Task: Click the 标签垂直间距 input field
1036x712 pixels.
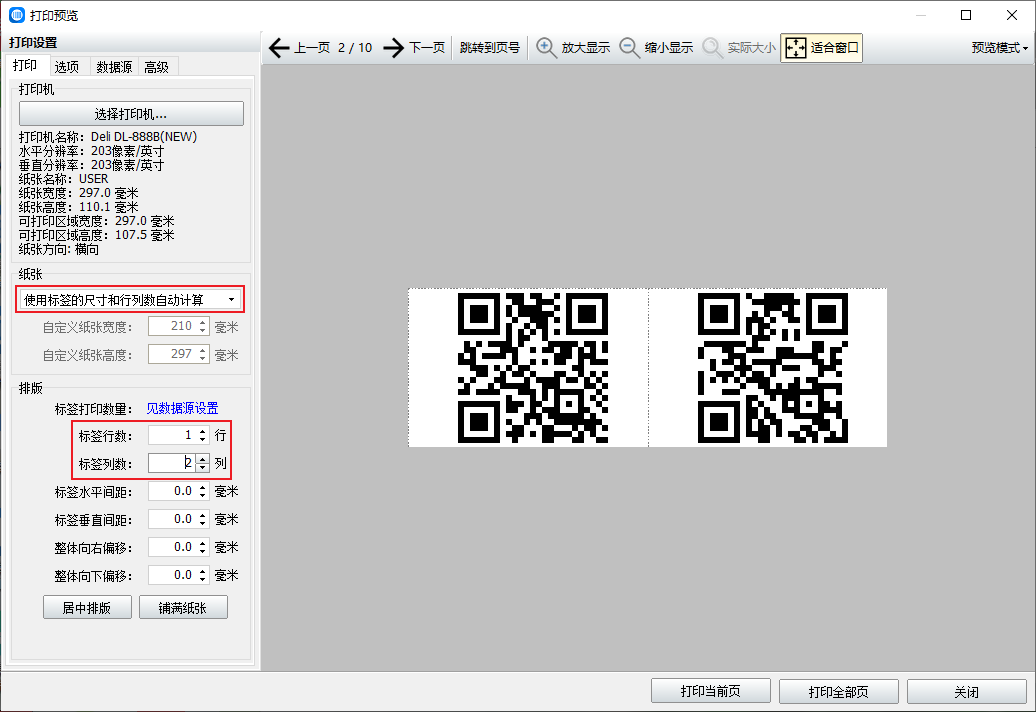Action: (172, 519)
